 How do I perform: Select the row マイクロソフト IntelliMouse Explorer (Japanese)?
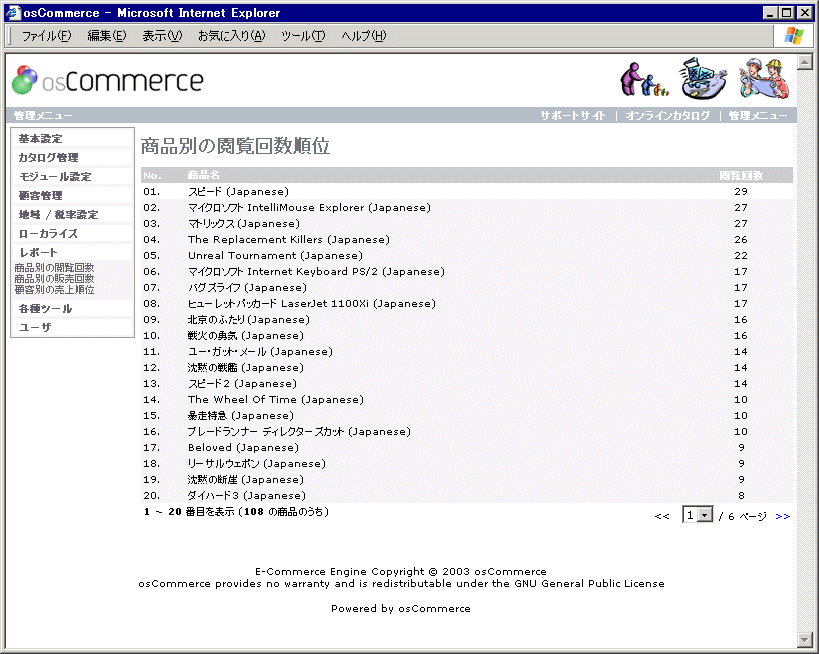[467, 207]
